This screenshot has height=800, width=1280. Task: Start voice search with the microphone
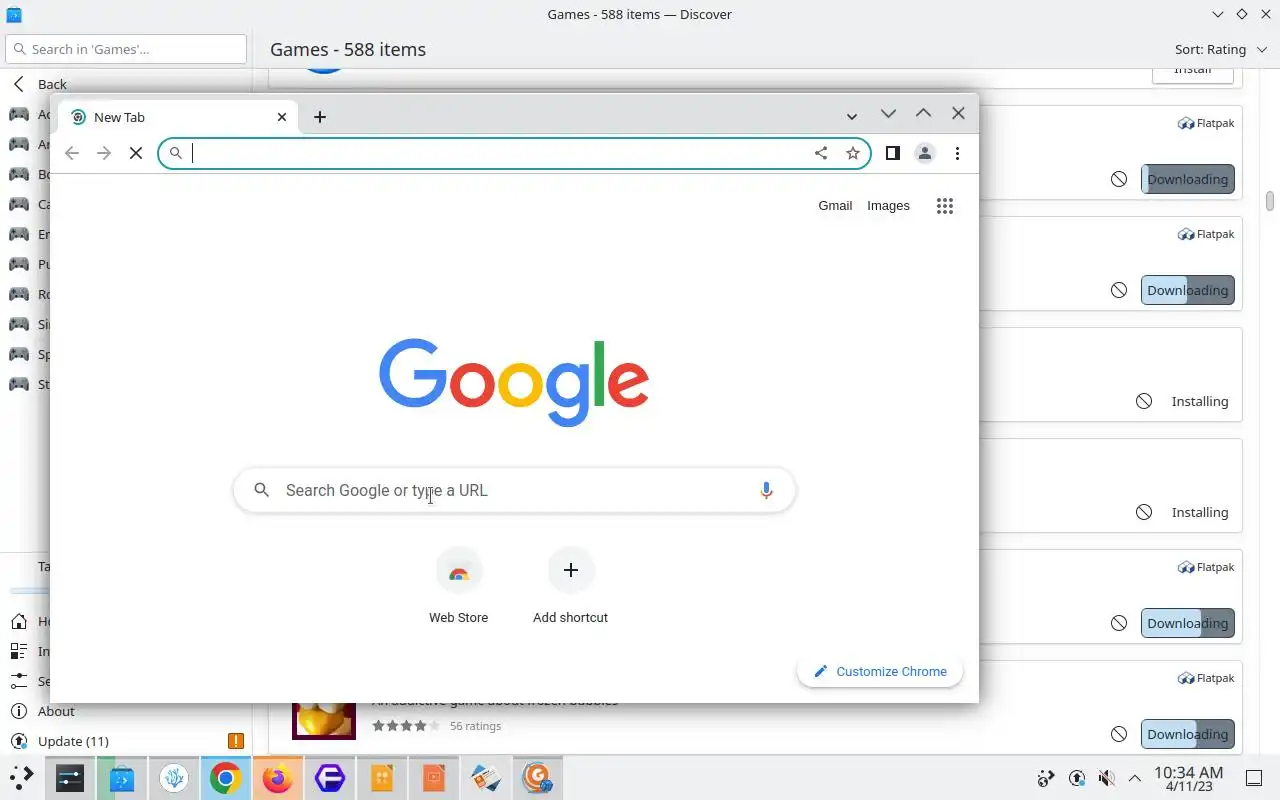coord(766,490)
